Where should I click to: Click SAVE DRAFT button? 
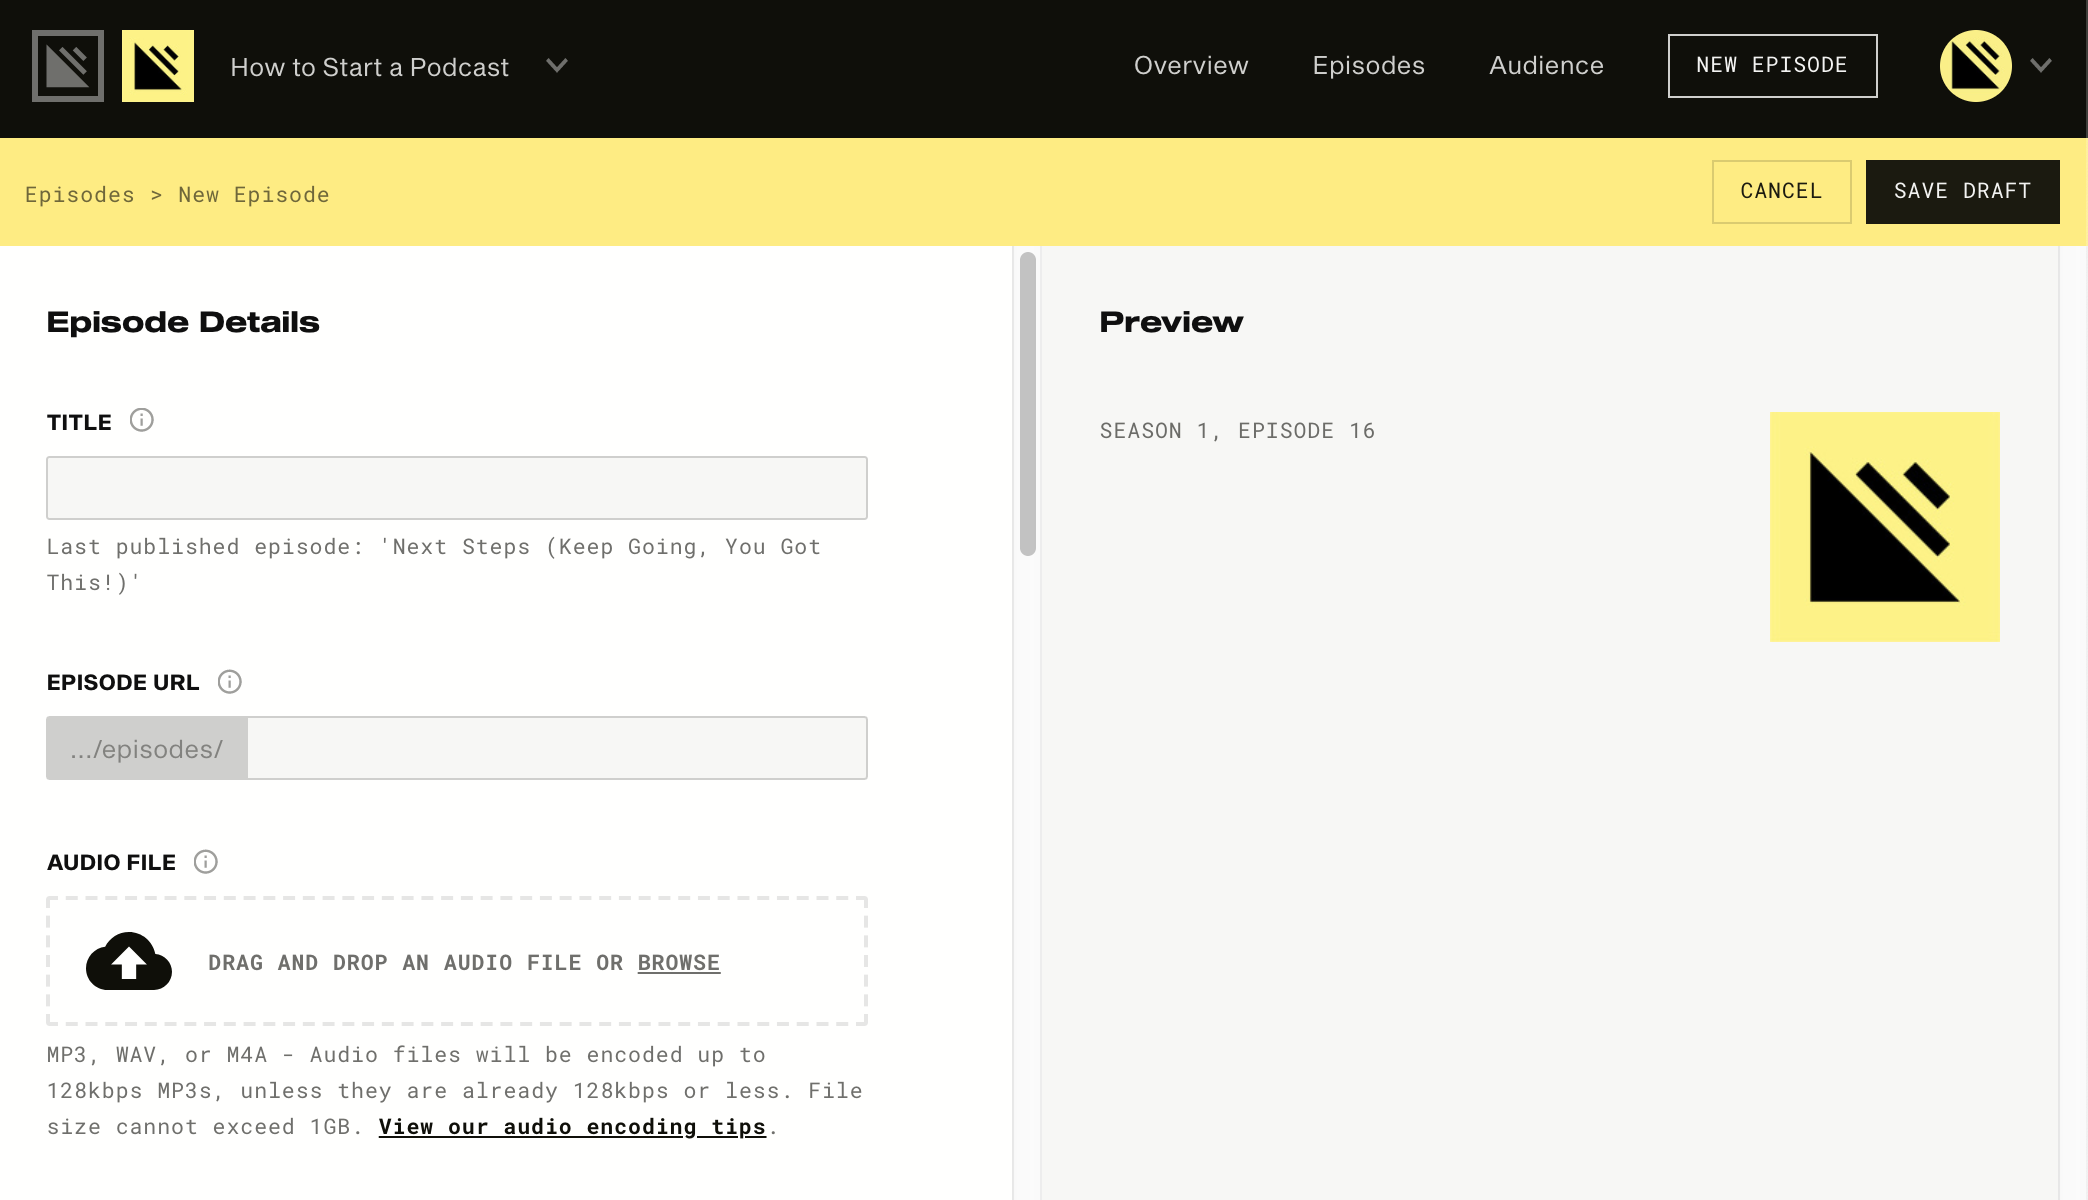[1962, 191]
